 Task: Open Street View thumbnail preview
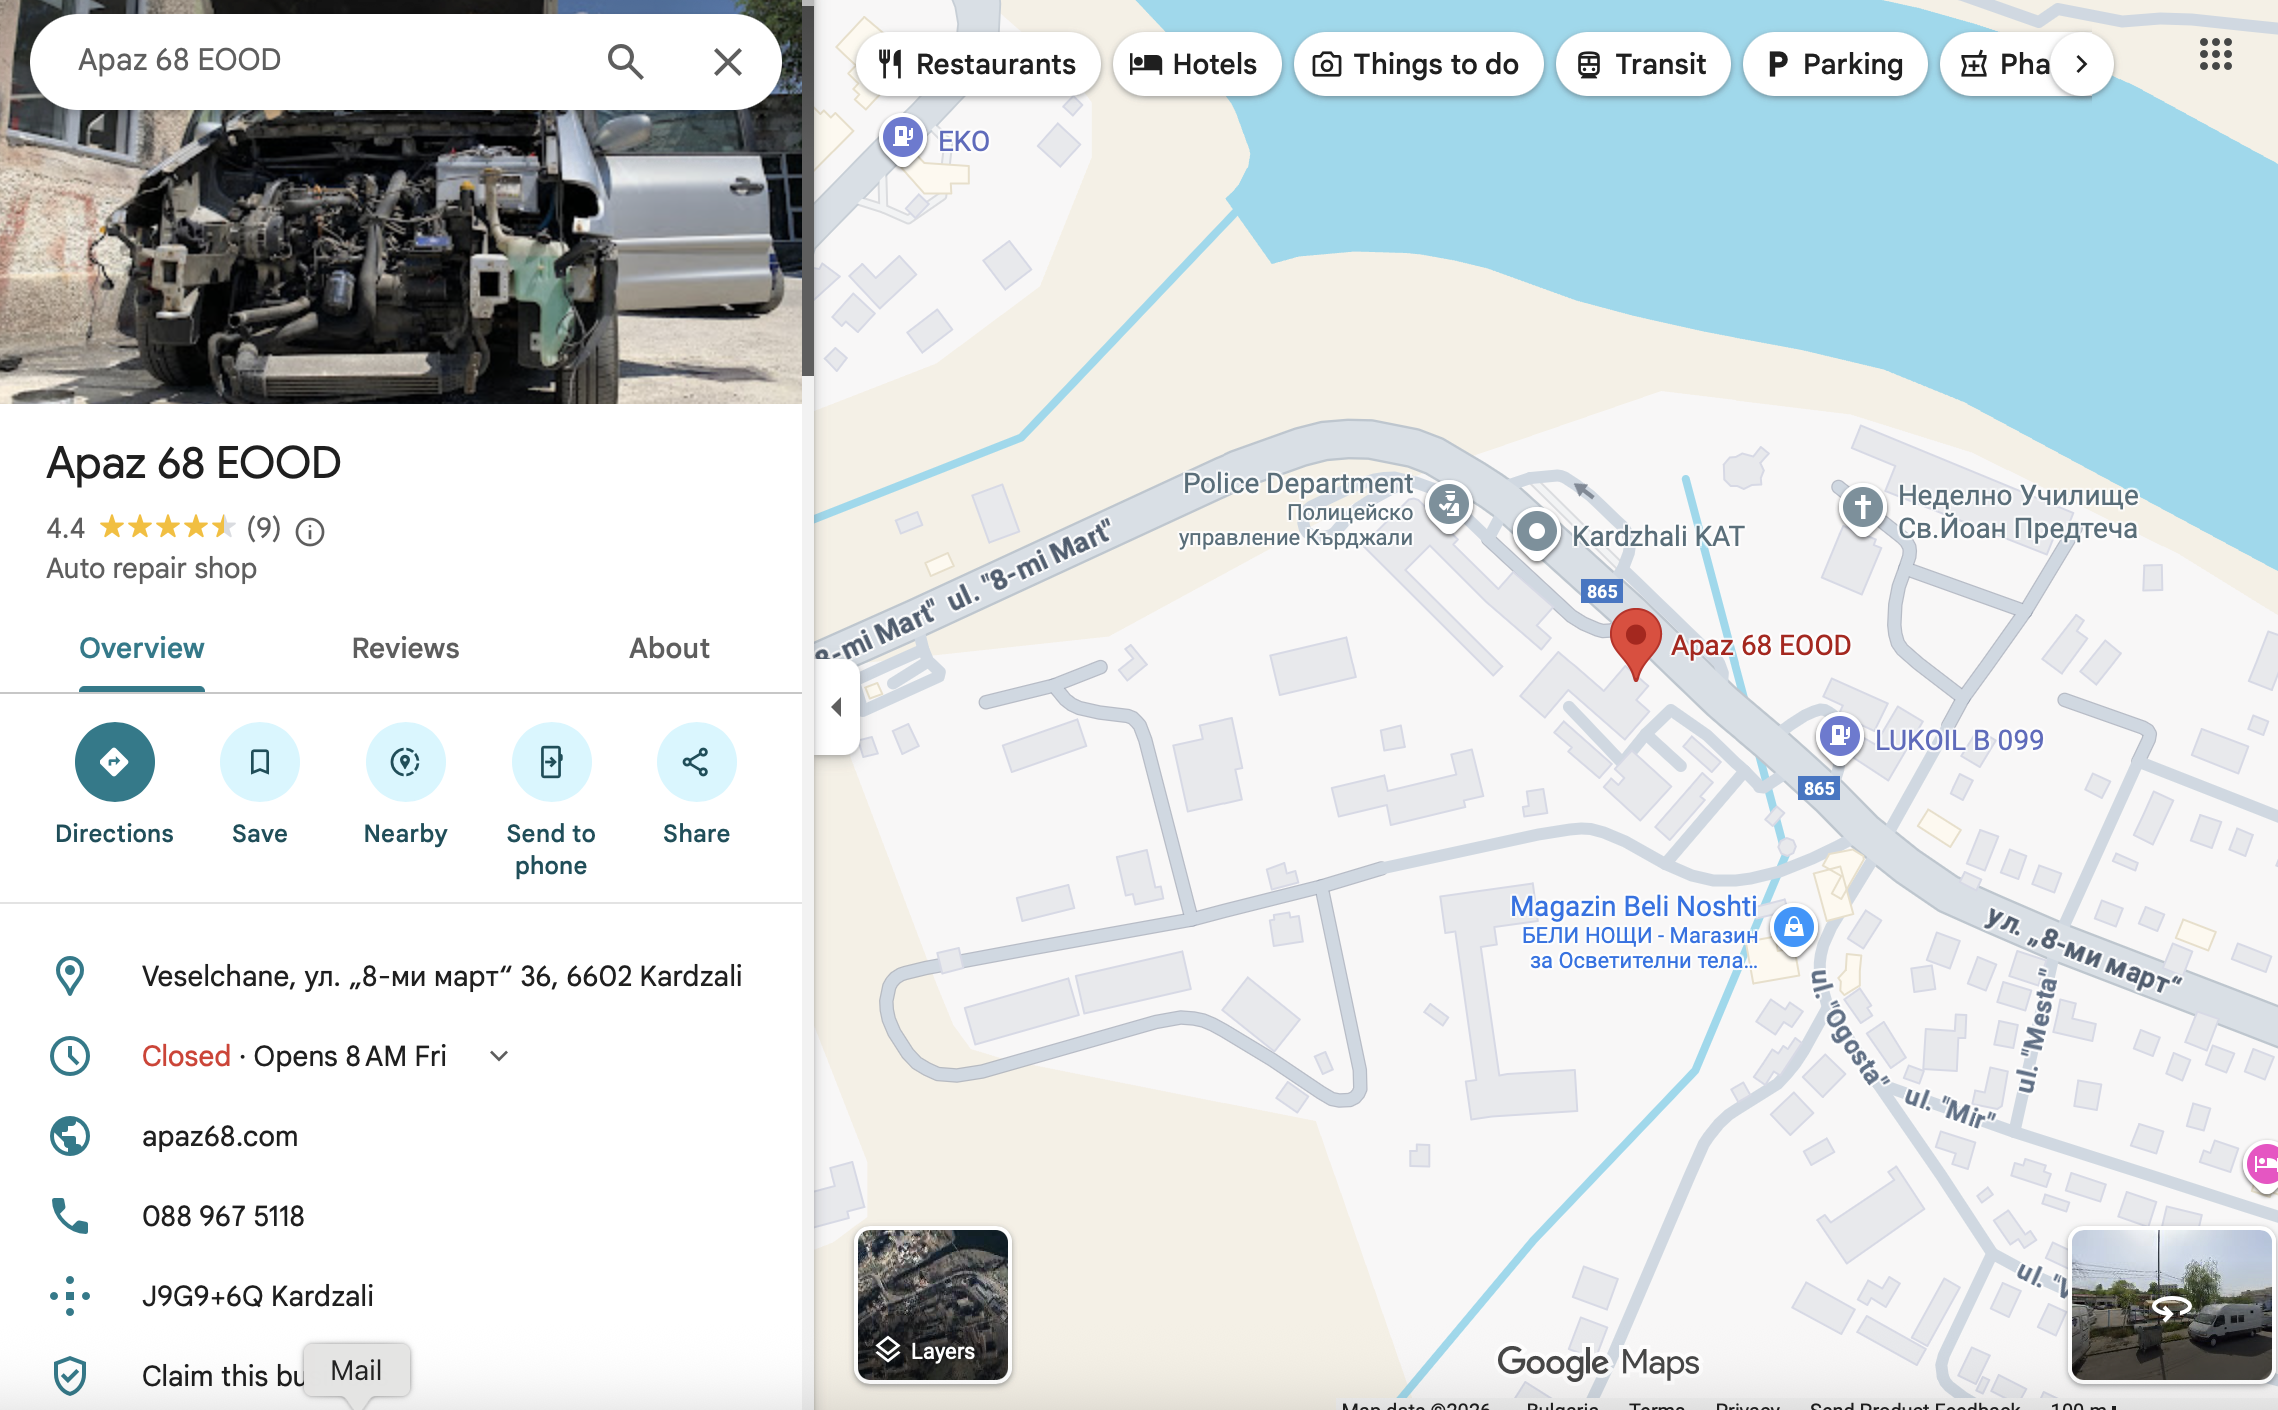[2170, 1305]
